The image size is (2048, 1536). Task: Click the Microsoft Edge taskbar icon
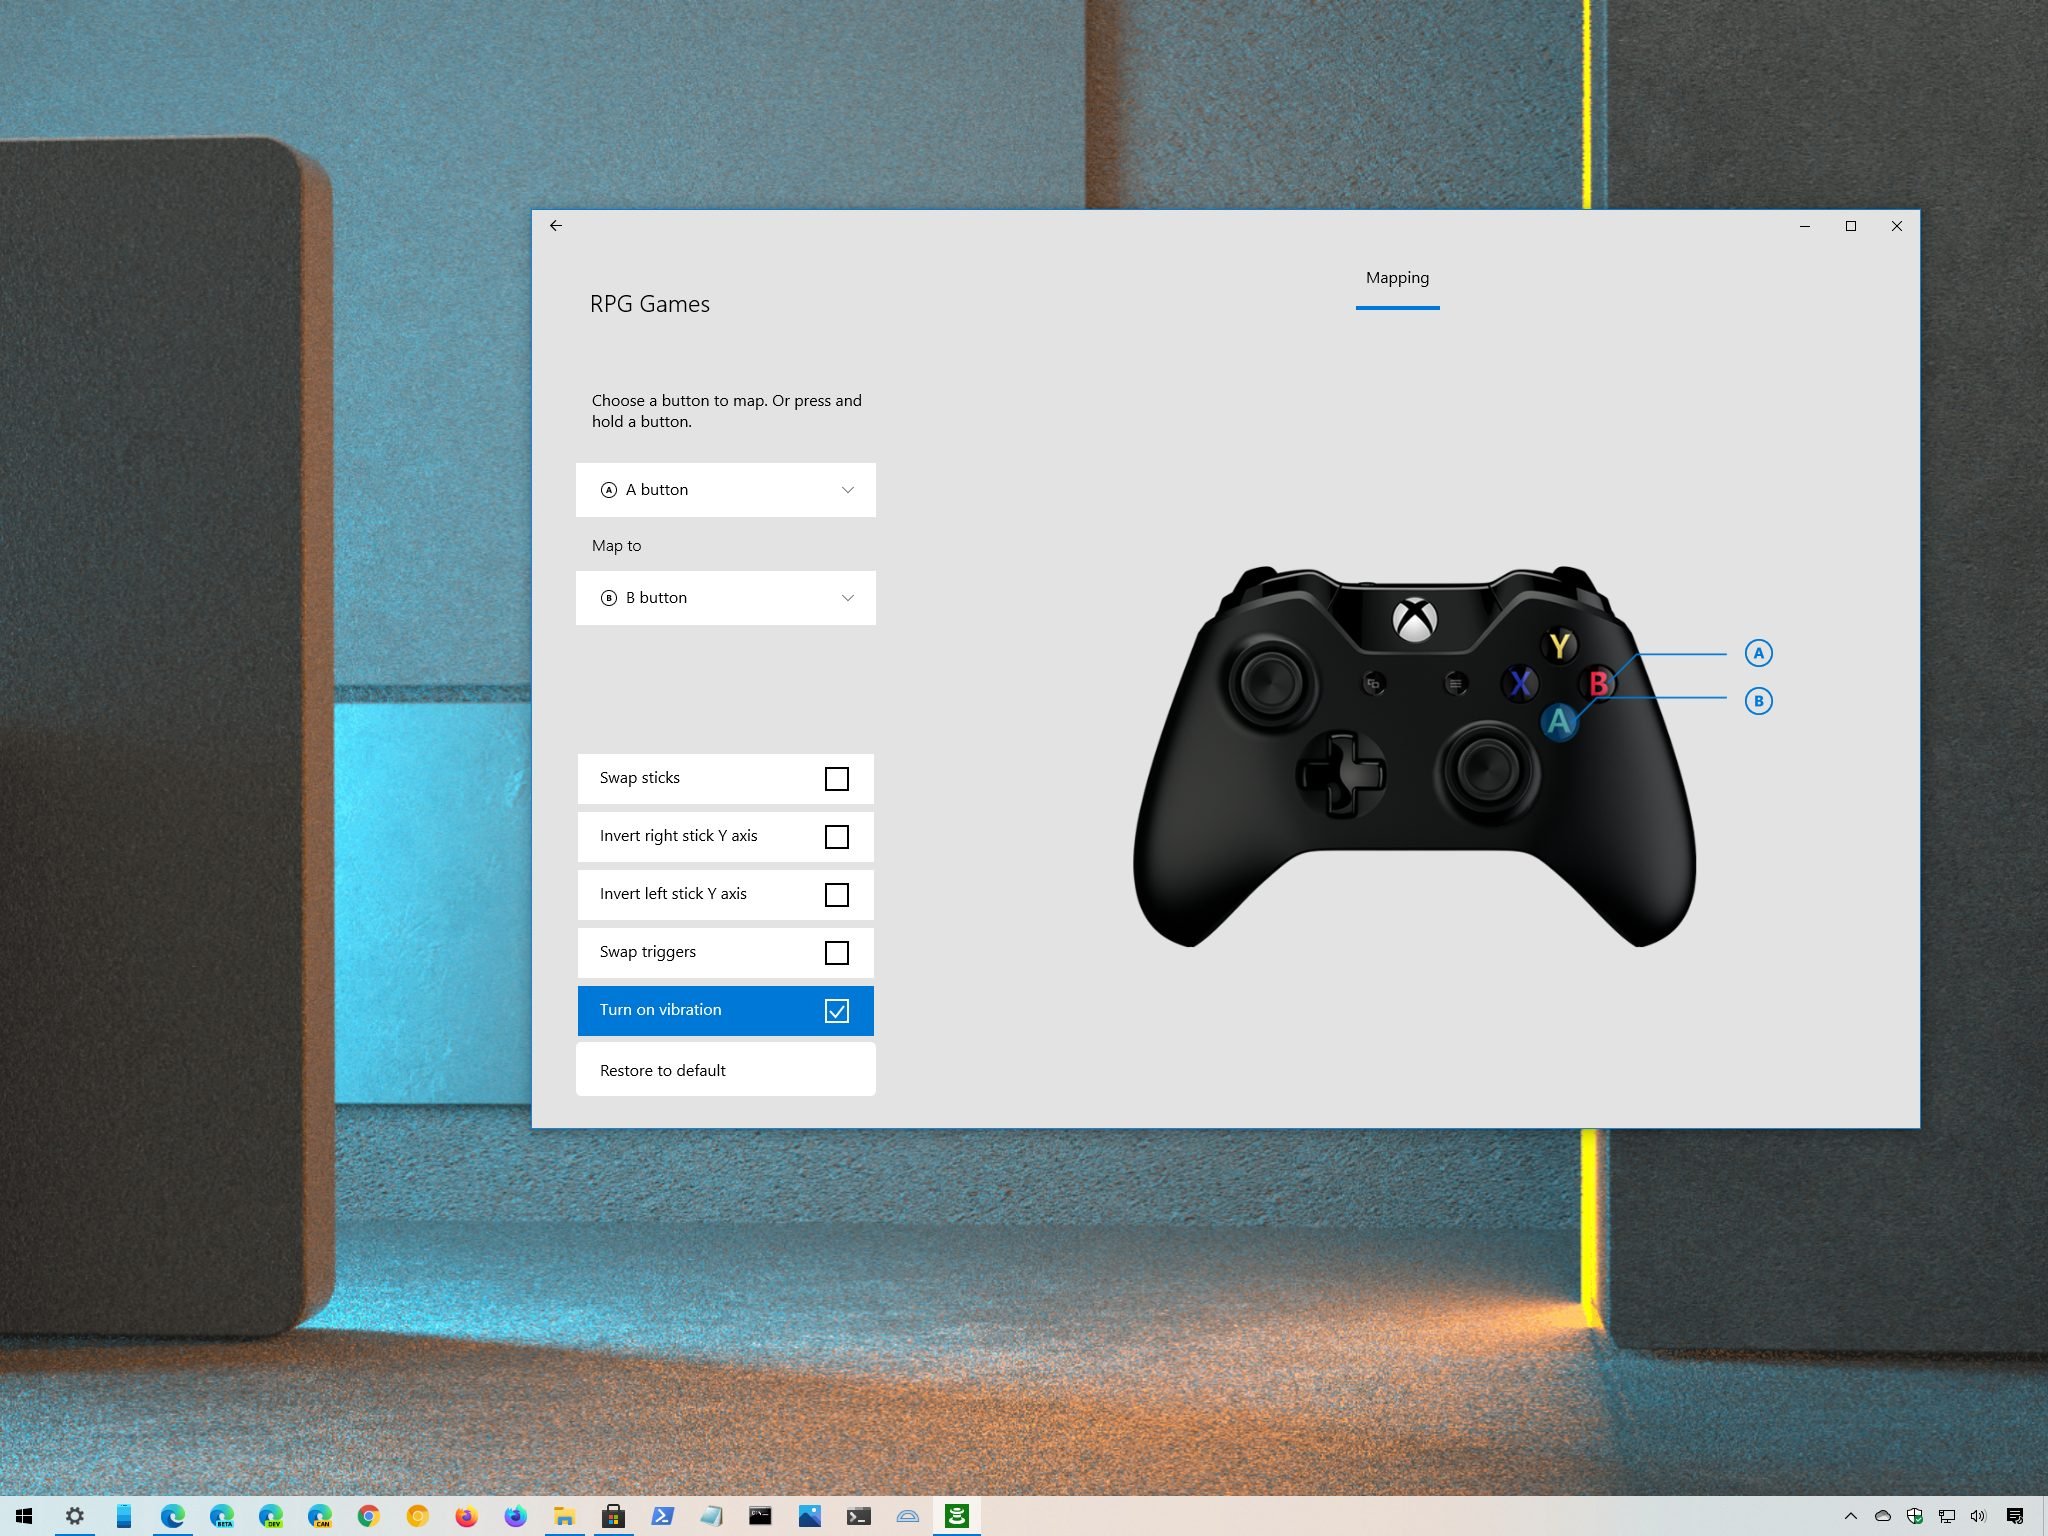[173, 1517]
